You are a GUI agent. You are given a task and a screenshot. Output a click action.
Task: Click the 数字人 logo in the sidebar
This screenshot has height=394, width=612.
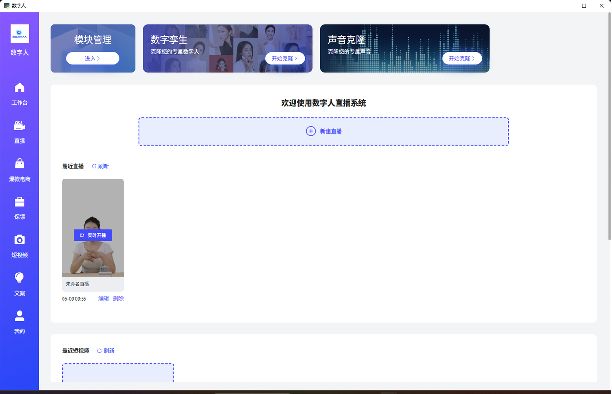click(x=20, y=34)
